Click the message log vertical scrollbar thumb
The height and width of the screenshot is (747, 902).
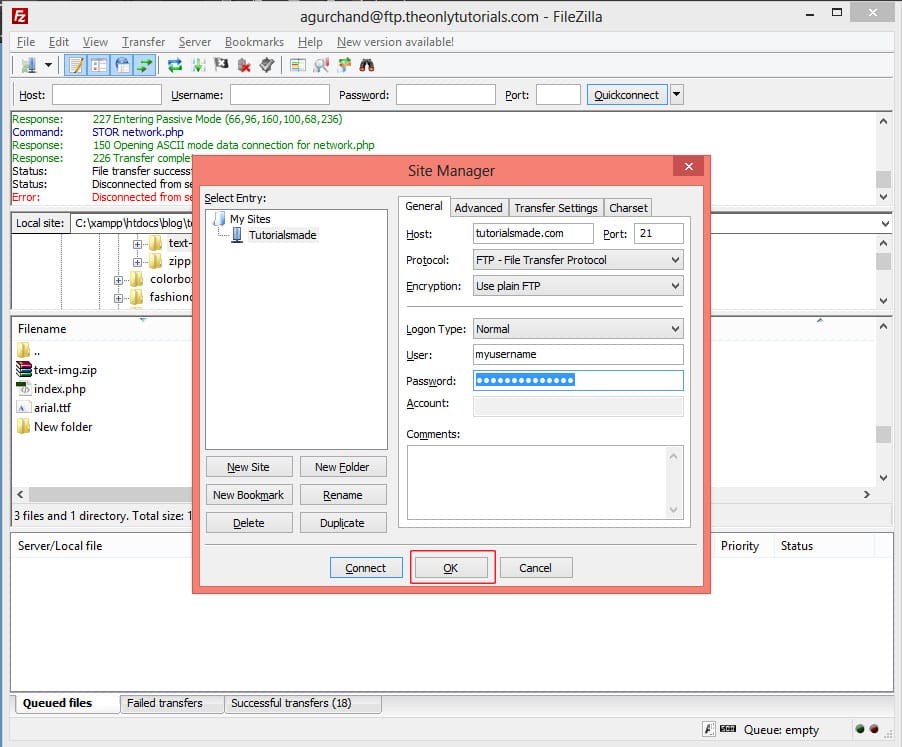pos(883,179)
